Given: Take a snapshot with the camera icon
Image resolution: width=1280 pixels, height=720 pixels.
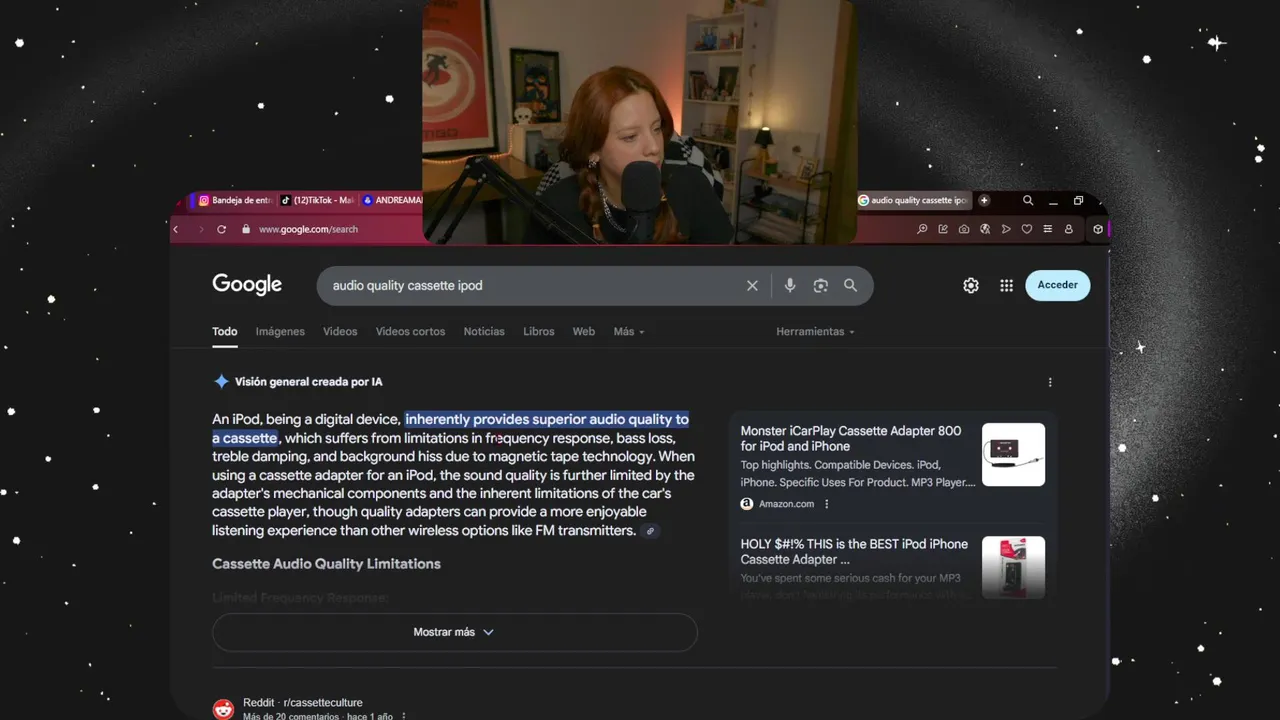Looking at the screenshot, I should coord(964,229).
